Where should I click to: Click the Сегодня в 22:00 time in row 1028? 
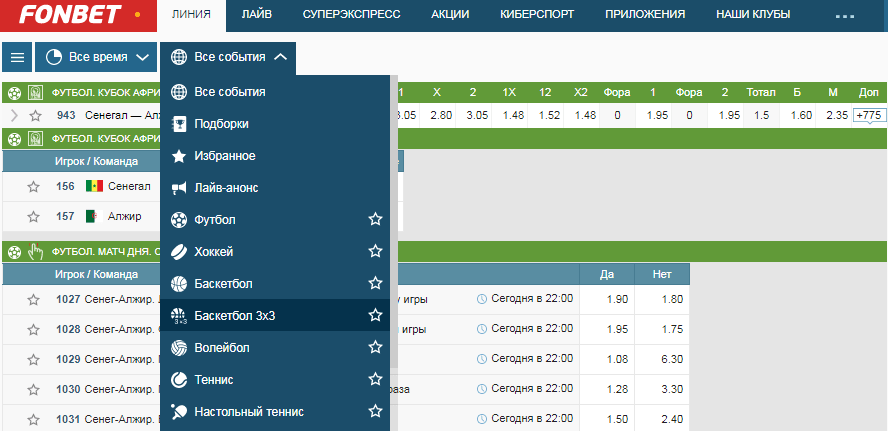532,328
